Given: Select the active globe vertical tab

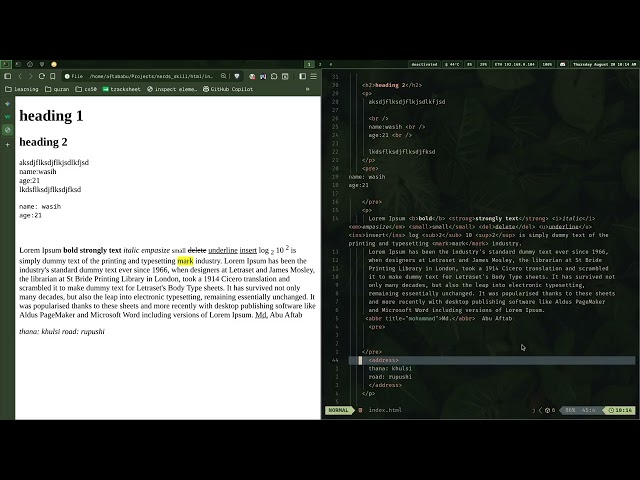Looking at the screenshot, I should tap(7, 130).
